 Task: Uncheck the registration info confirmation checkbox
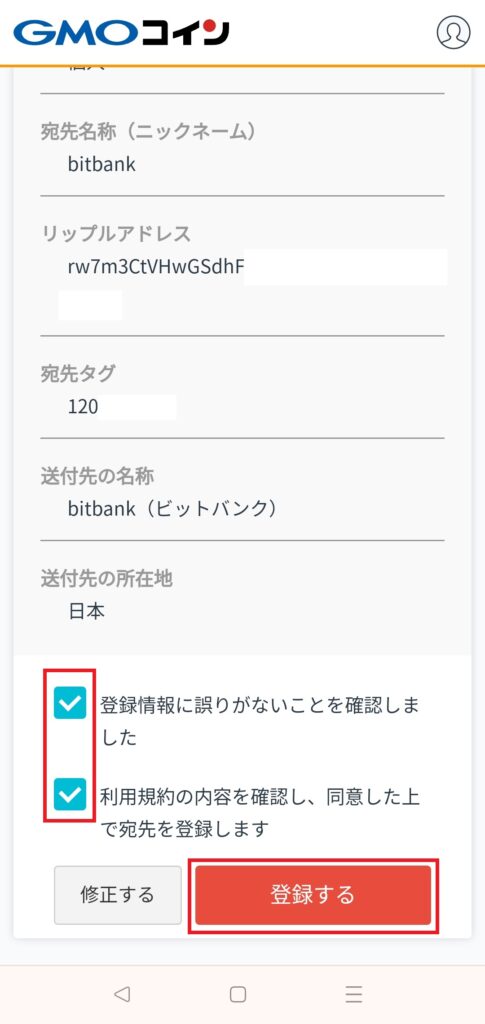pos(70,703)
